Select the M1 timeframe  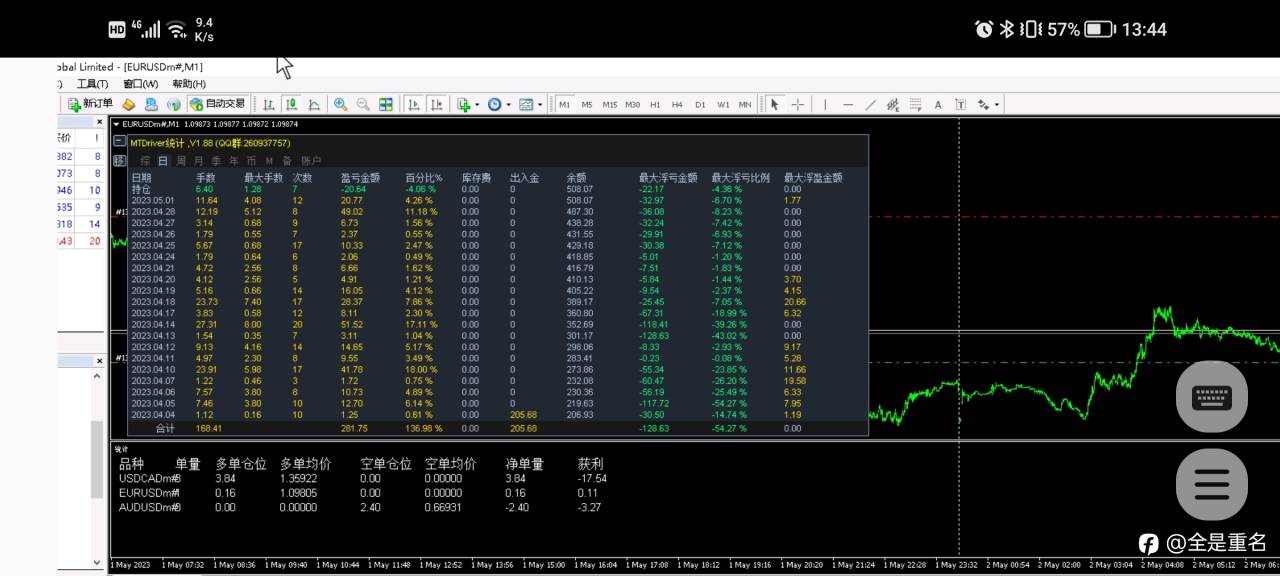564,104
